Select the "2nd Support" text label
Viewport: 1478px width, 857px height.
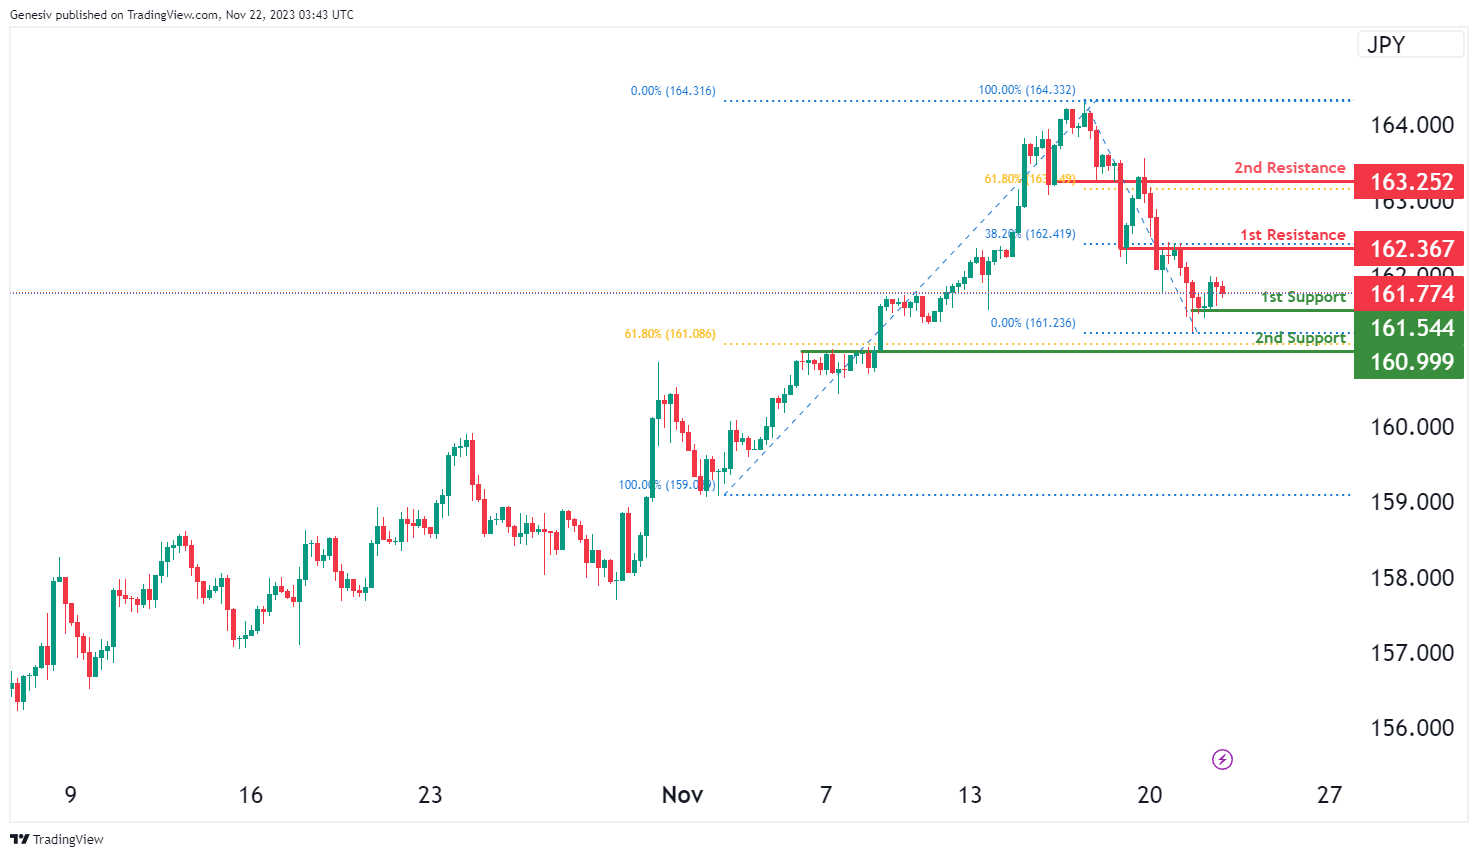(x=1300, y=338)
